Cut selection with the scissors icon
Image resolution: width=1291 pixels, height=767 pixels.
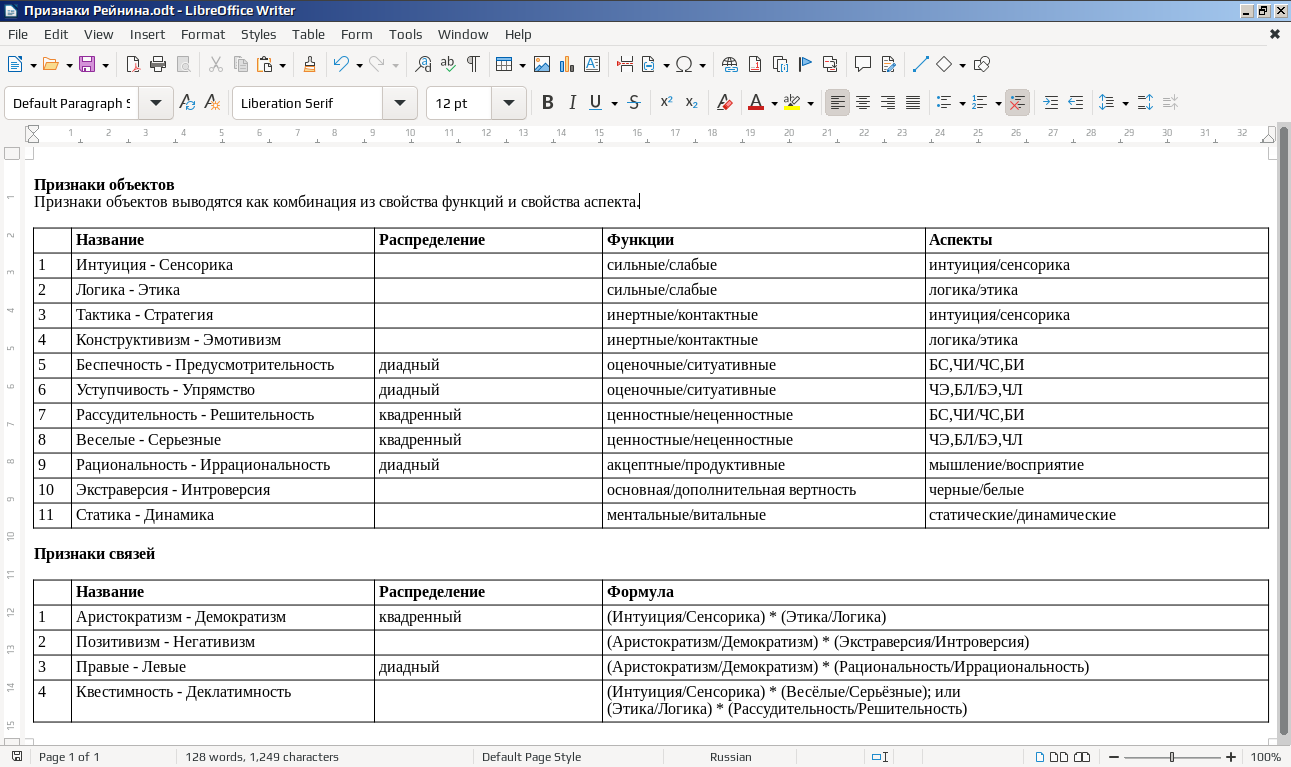coord(215,65)
